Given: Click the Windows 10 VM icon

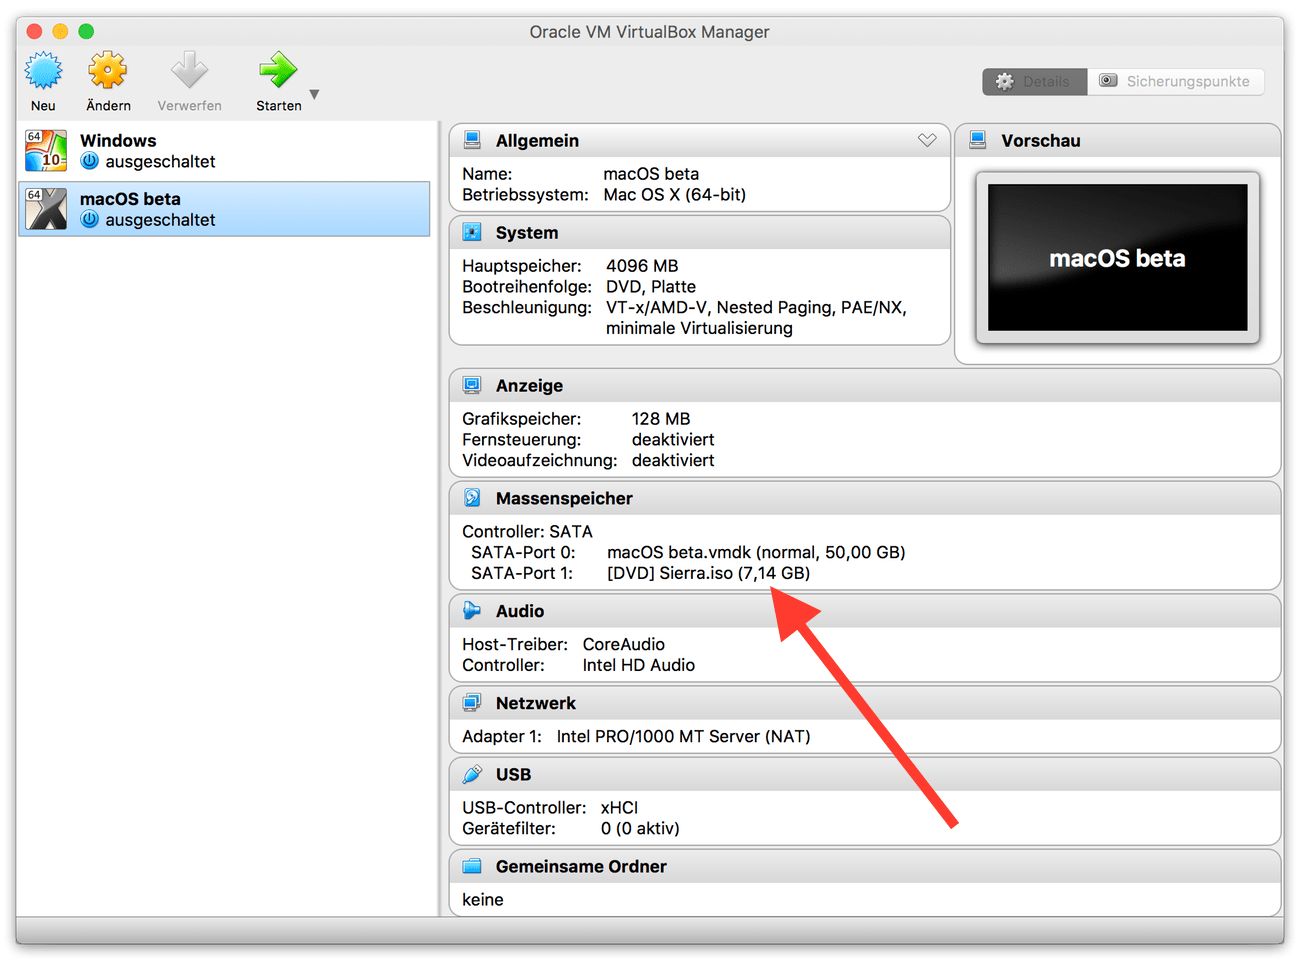Looking at the screenshot, I should coord(46,151).
